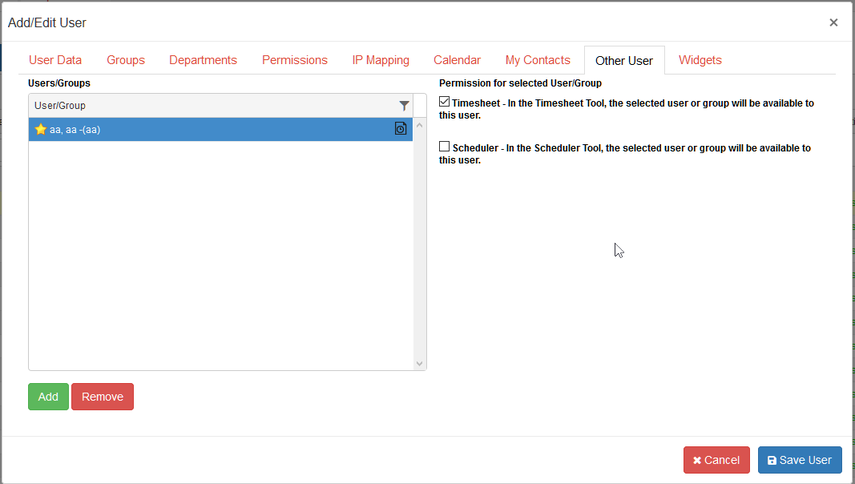Uncheck the Timesheet permission checkbox
The width and height of the screenshot is (855, 484).
[444, 102]
